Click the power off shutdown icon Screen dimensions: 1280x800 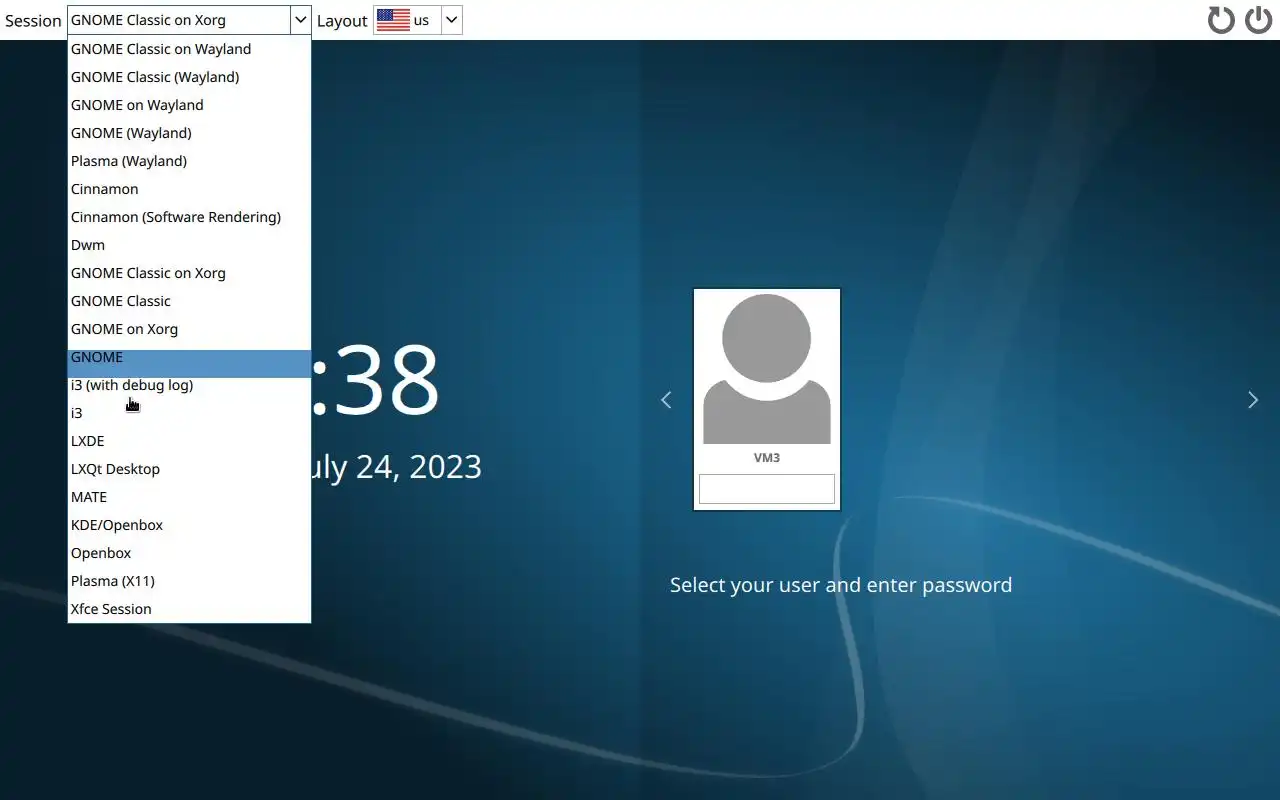tap(1258, 20)
